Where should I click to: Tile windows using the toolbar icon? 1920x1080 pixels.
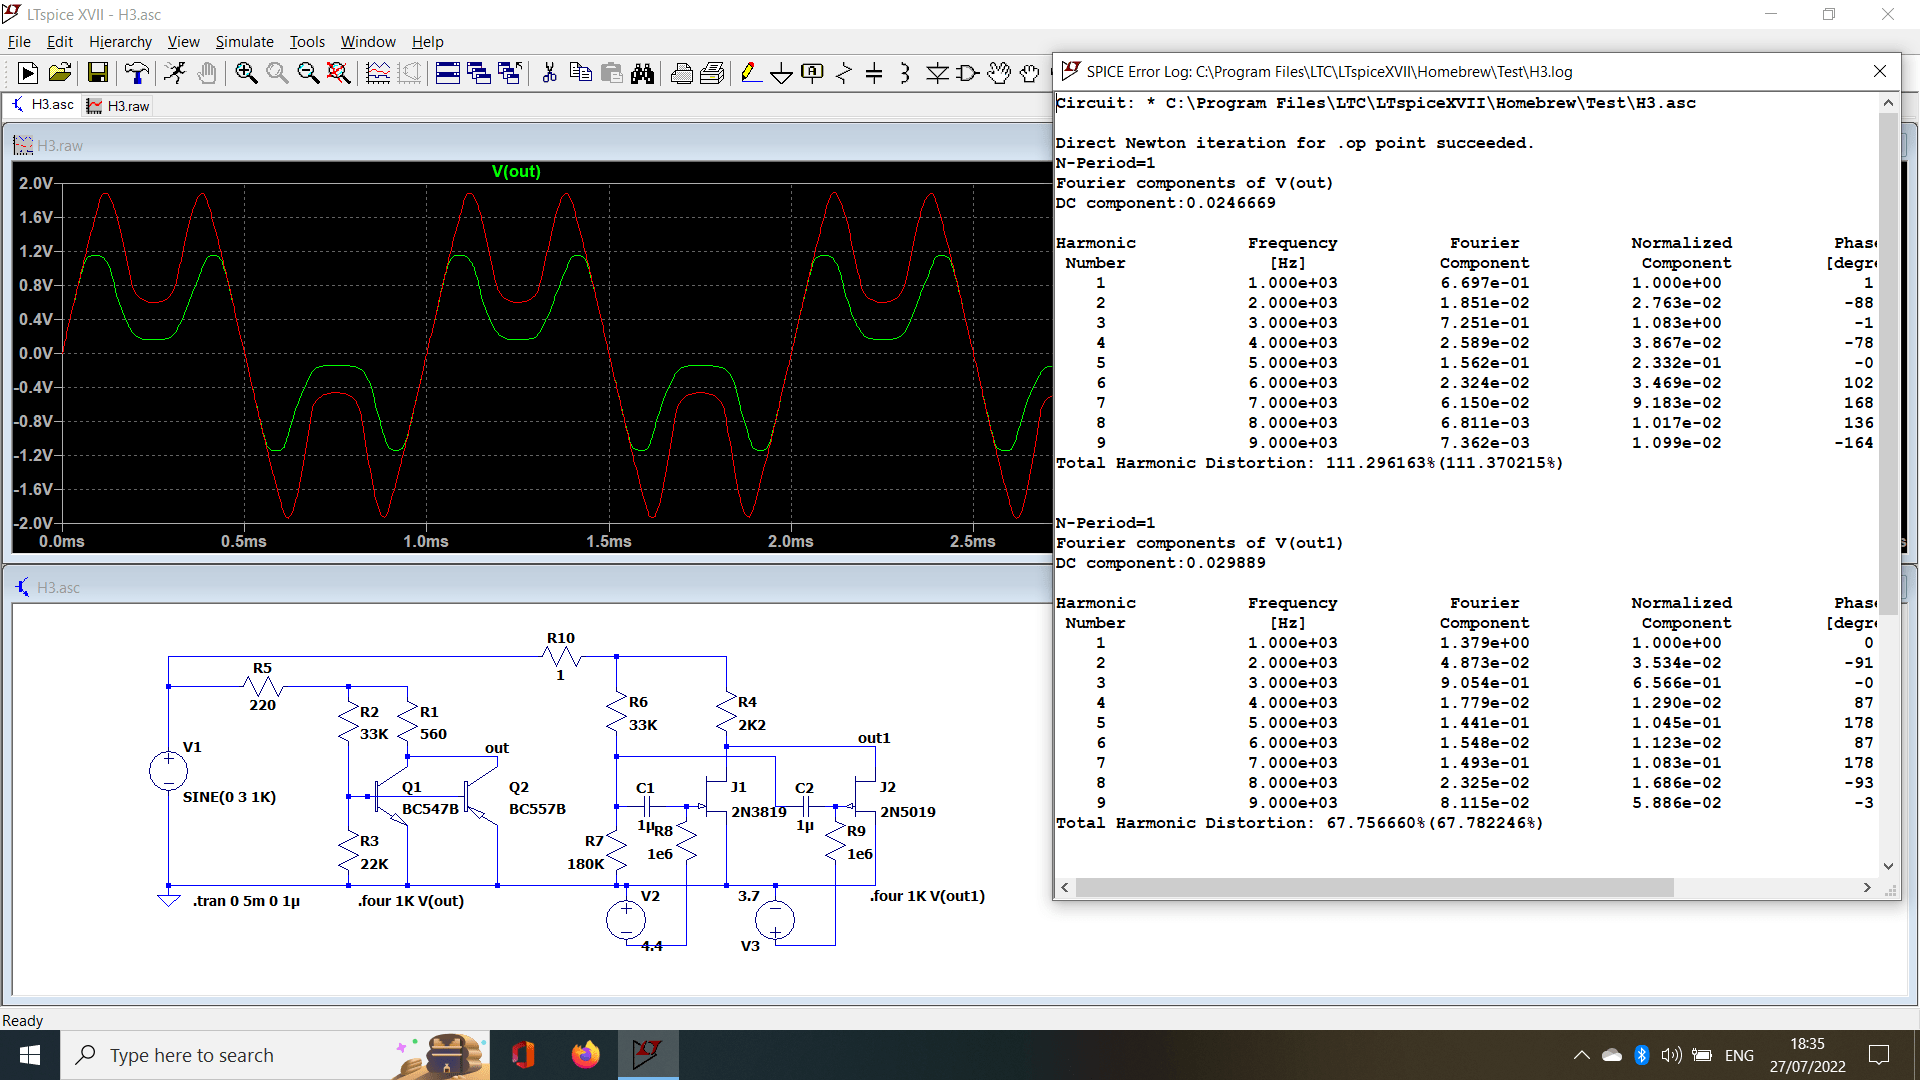[x=448, y=72]
